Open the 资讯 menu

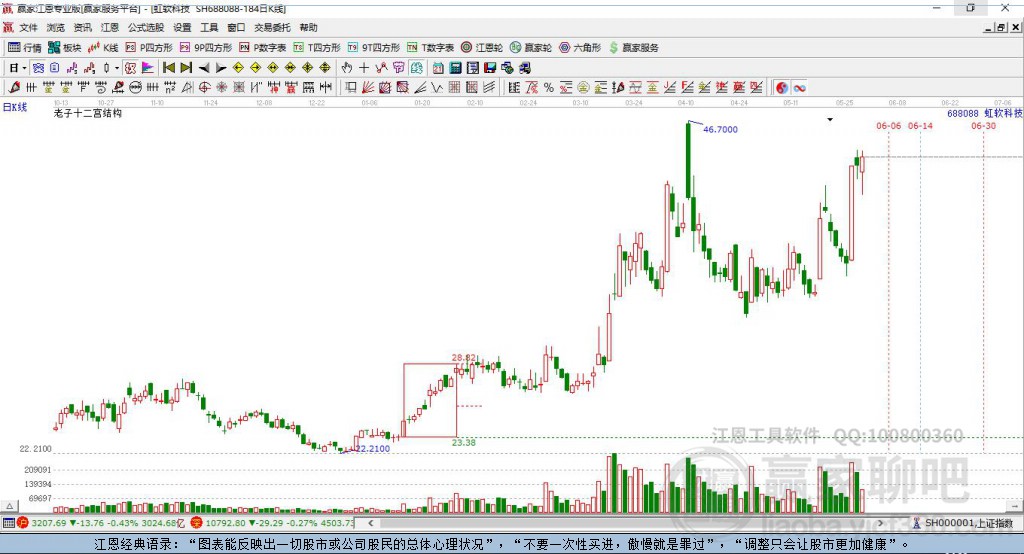(x=82, y=27)
